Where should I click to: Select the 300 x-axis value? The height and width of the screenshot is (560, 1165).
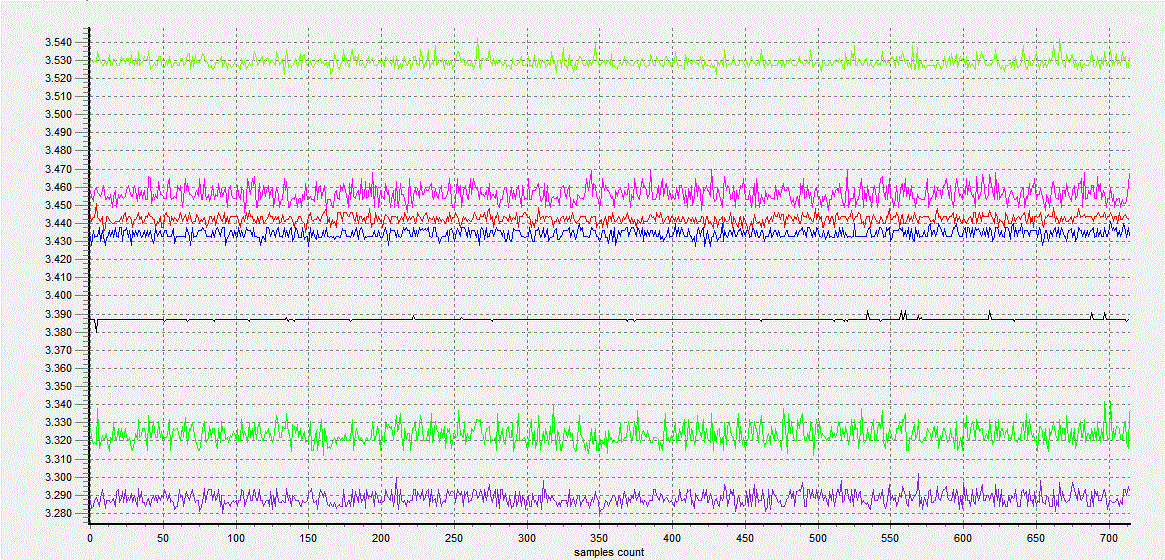(527, 537)
